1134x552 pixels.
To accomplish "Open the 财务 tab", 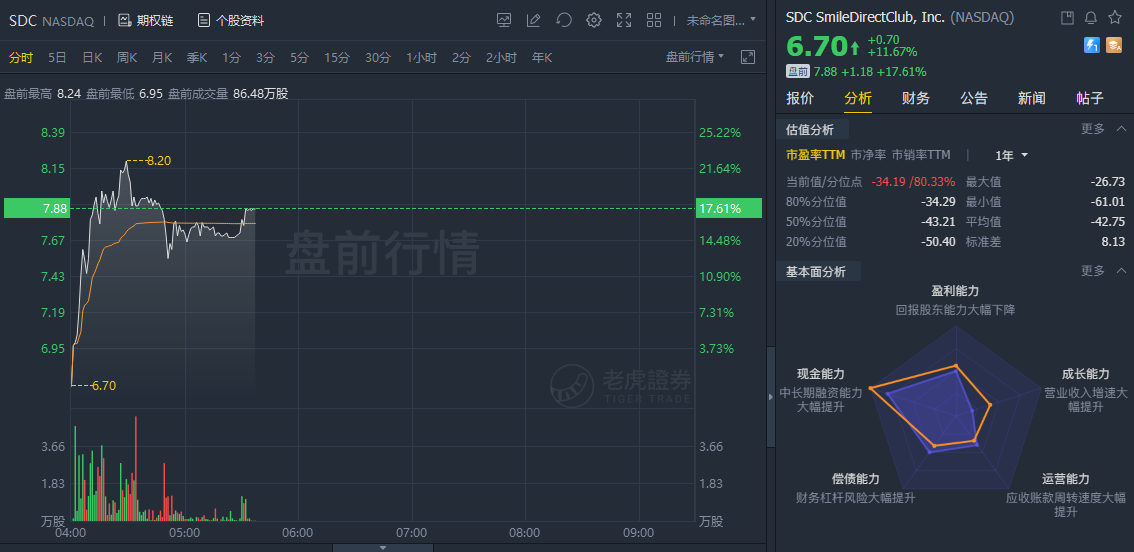I will (916, 98).
